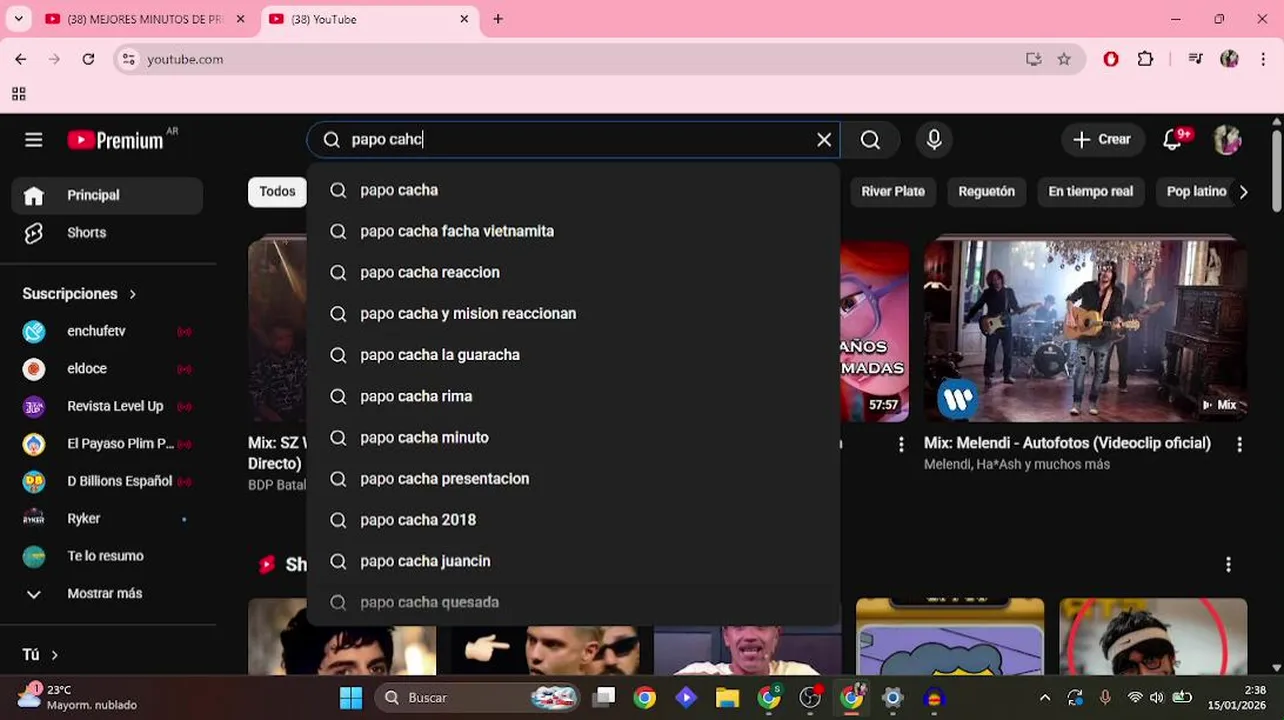
Task: Open the eldoce channel
Action: click(107, 368)
